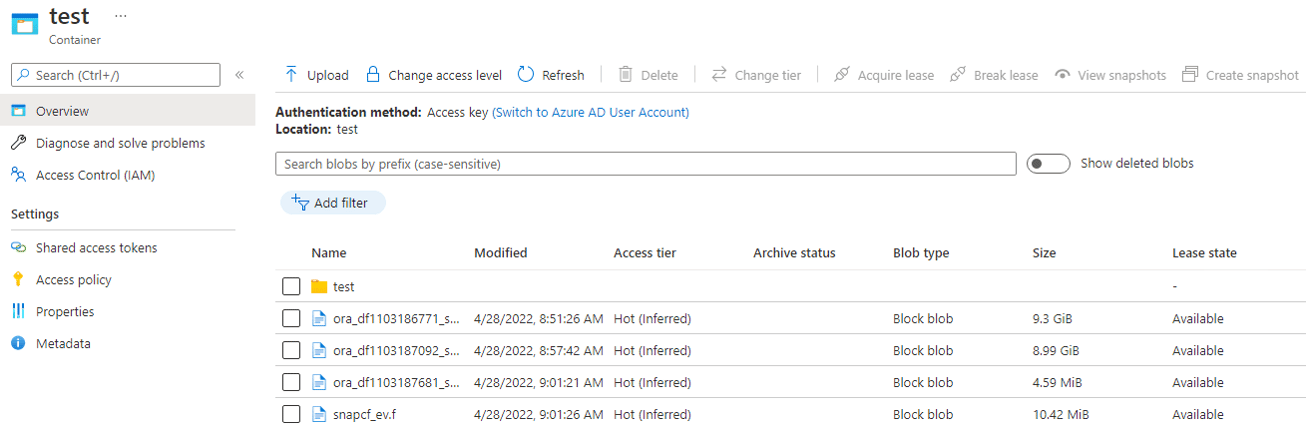
Task: Click the Acquire lease icon
Action: [x=842, y=75]
